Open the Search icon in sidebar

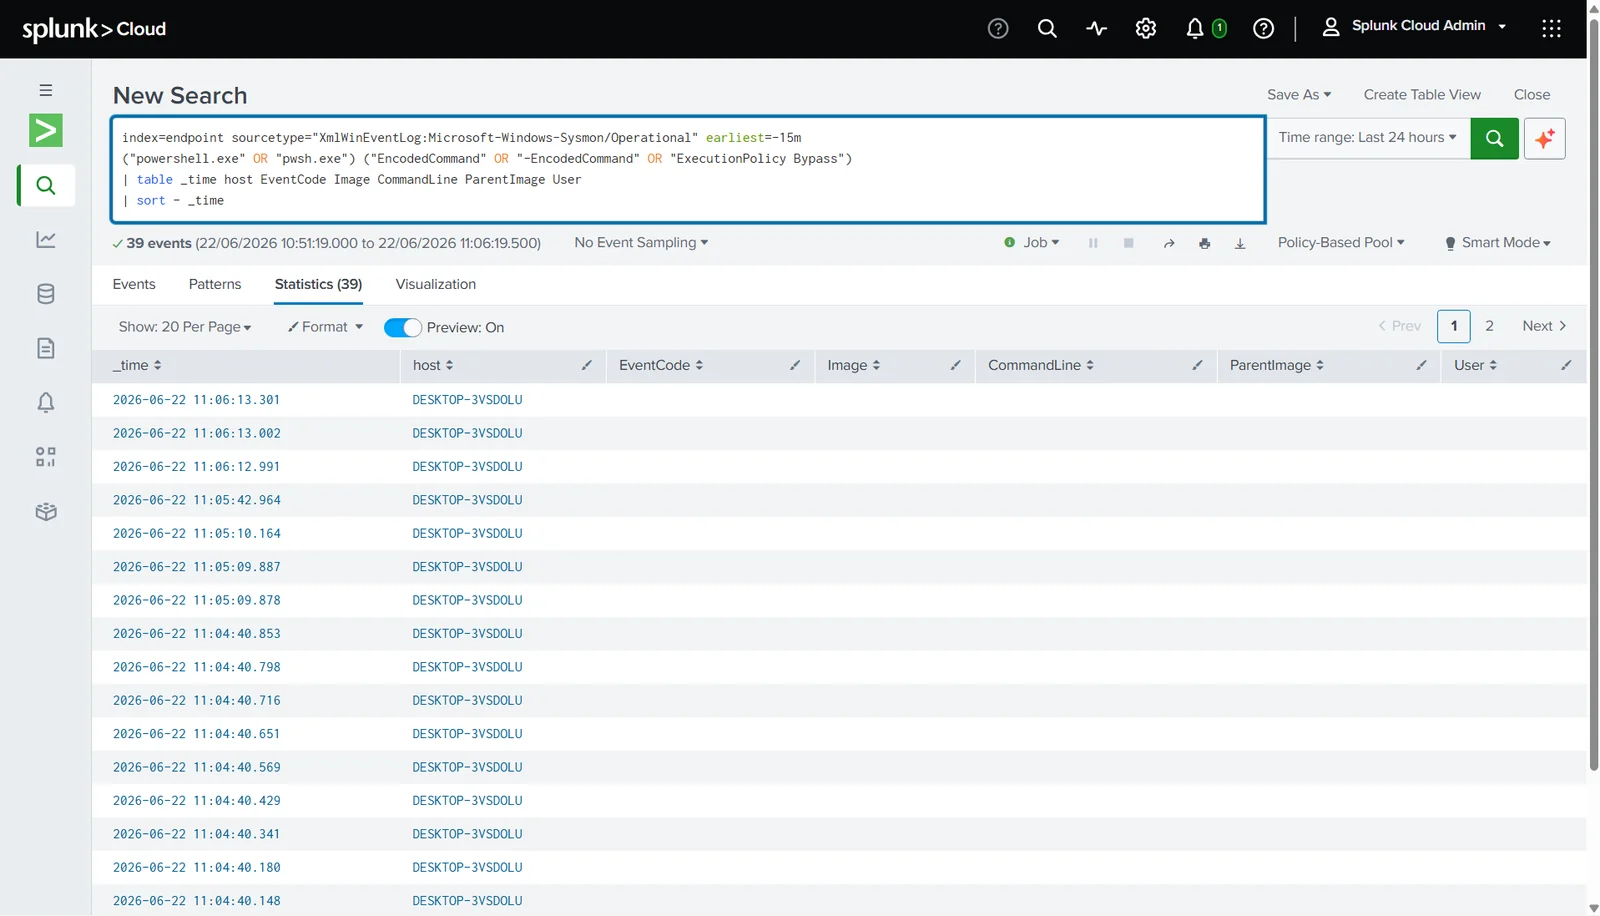(x=46, y=185)
